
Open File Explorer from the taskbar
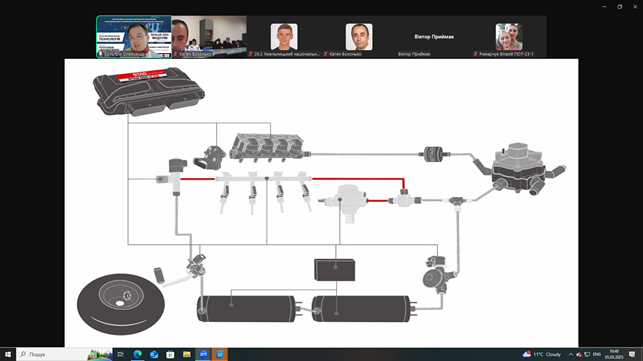[x=187, y=354]
